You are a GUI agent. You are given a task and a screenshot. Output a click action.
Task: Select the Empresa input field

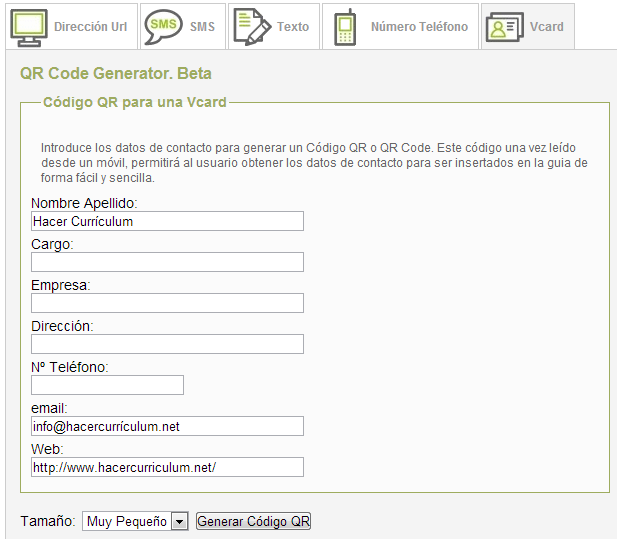pyautogui.click(x=167, y=303)
